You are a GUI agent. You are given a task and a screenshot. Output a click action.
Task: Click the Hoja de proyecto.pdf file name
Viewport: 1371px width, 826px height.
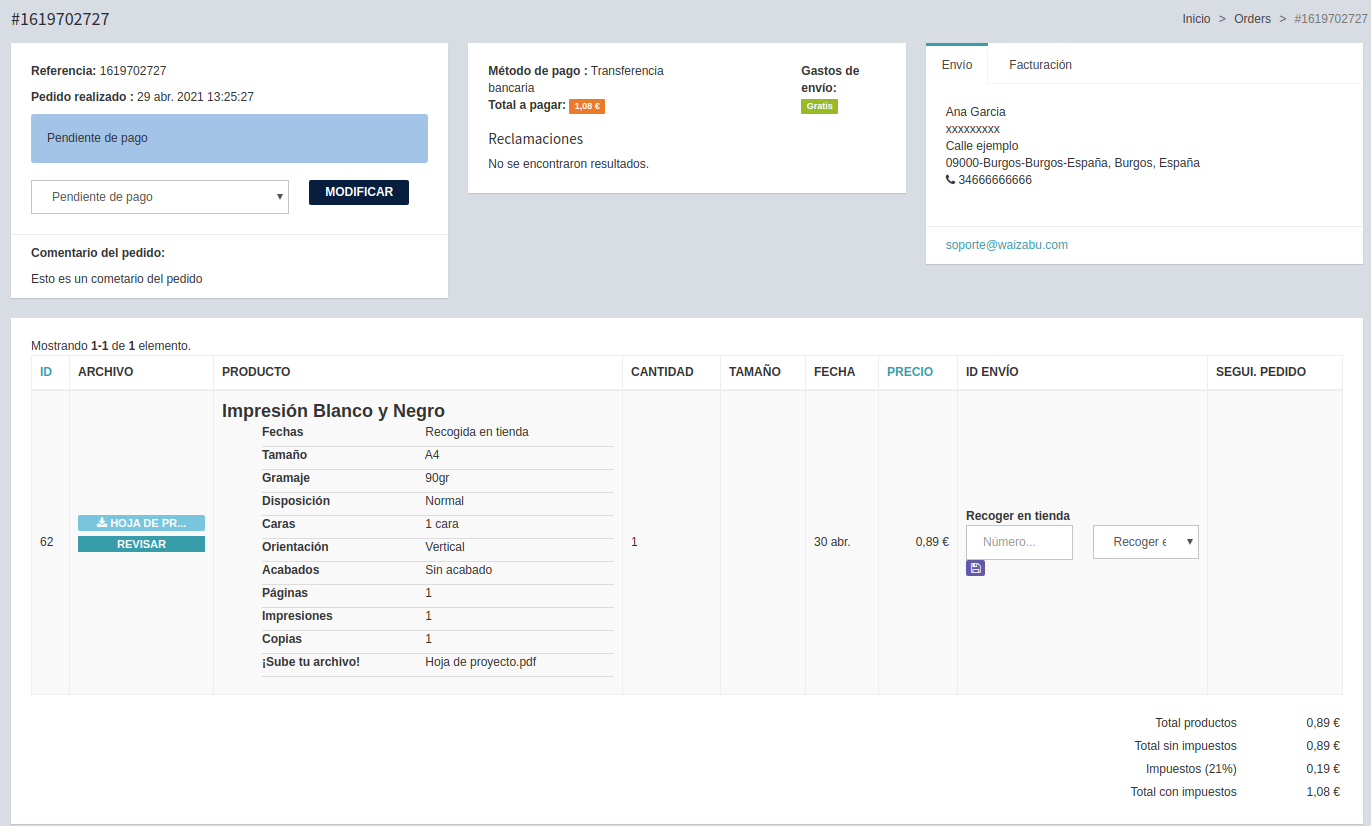pyautogui.click(x=480, y=662)
